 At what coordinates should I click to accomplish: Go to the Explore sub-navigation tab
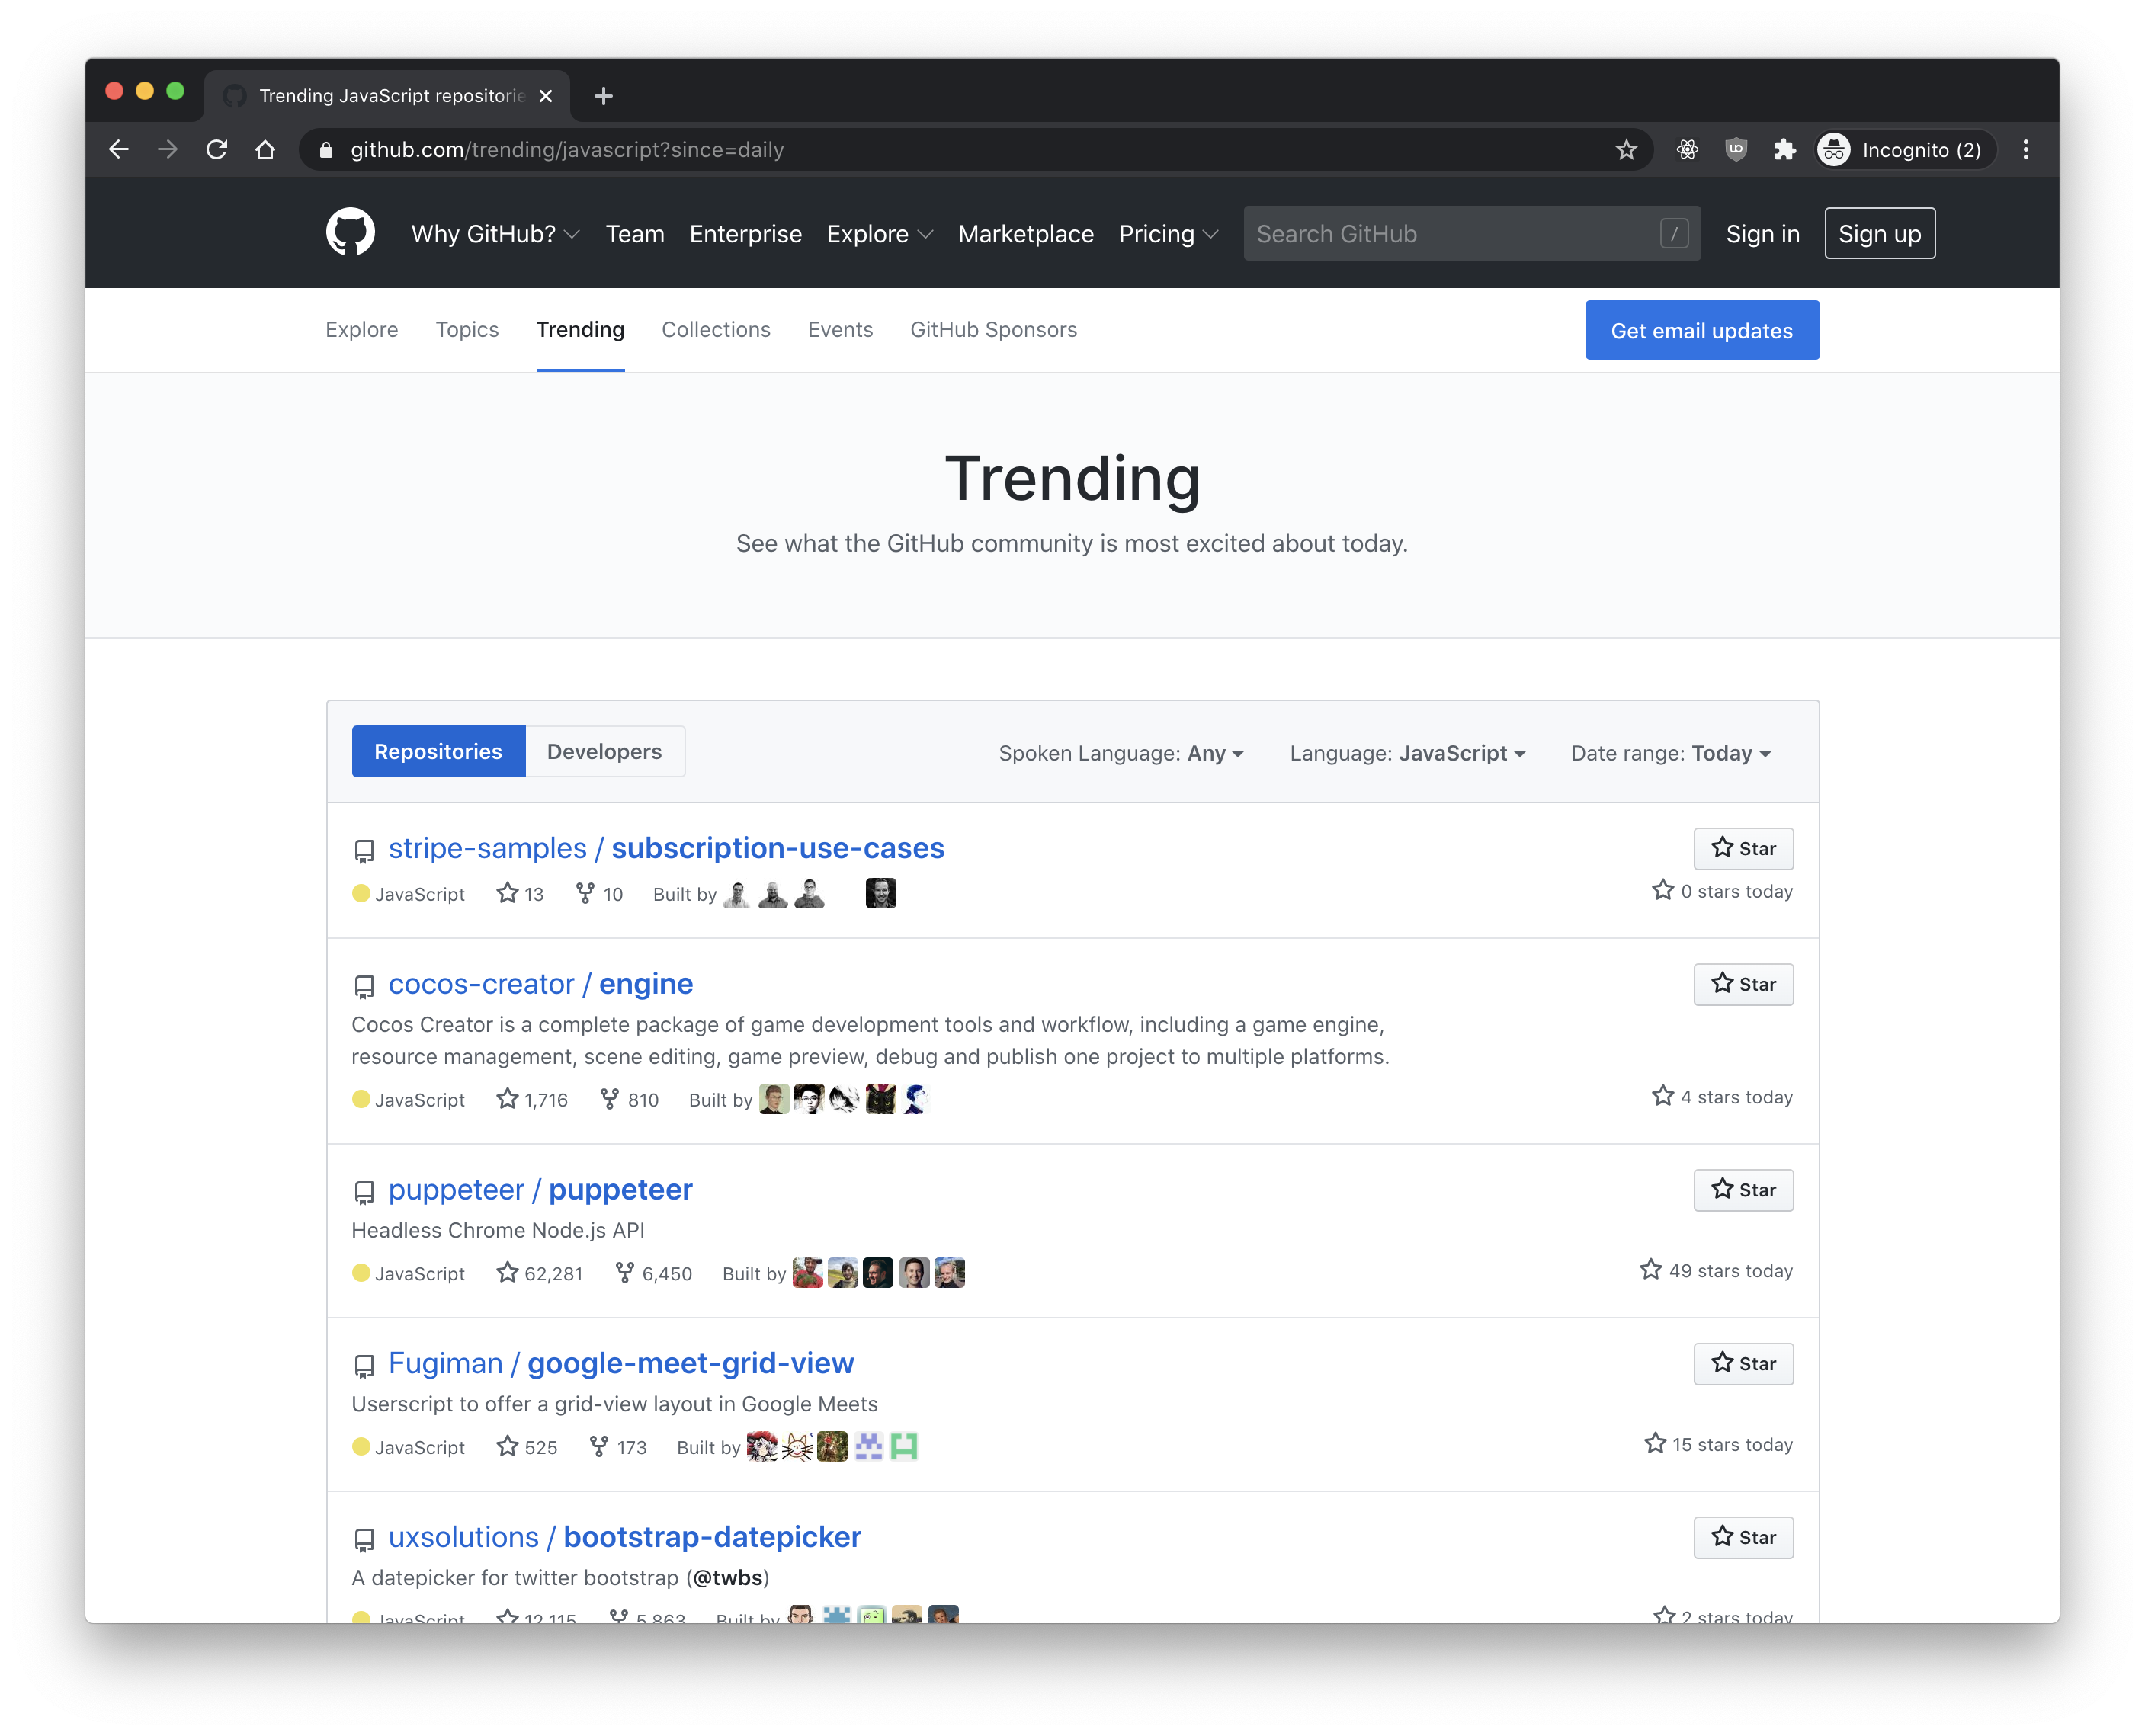(x=362, y=330)
